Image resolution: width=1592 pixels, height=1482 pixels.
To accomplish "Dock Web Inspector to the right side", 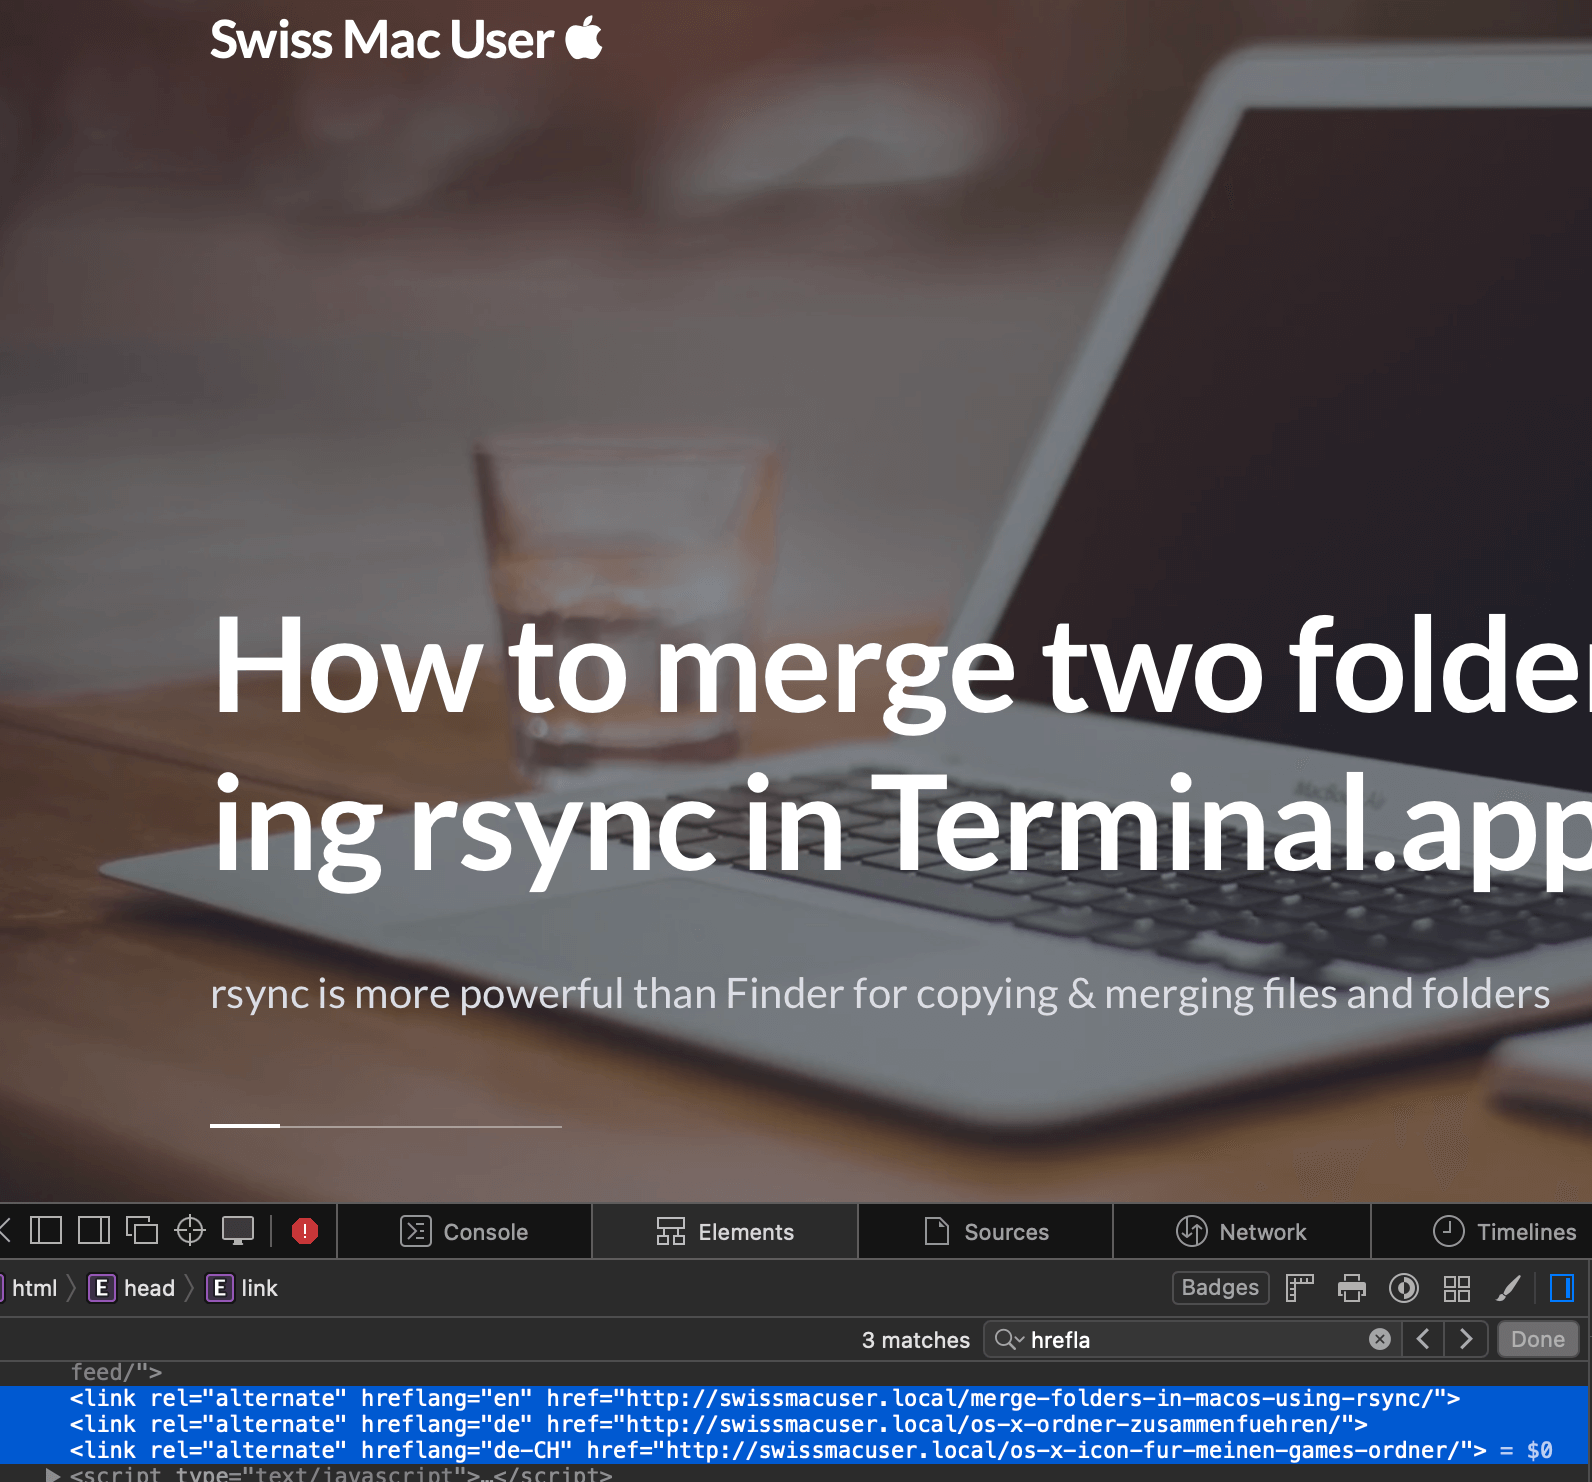I will tap(94, 1230).
